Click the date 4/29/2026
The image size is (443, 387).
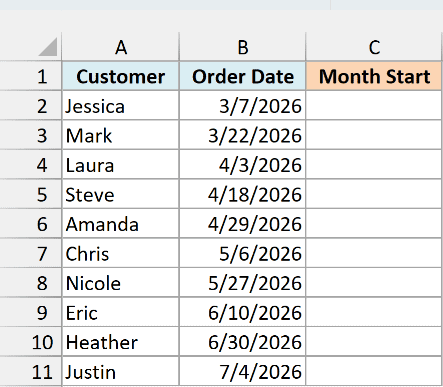(x=243, y=224)
